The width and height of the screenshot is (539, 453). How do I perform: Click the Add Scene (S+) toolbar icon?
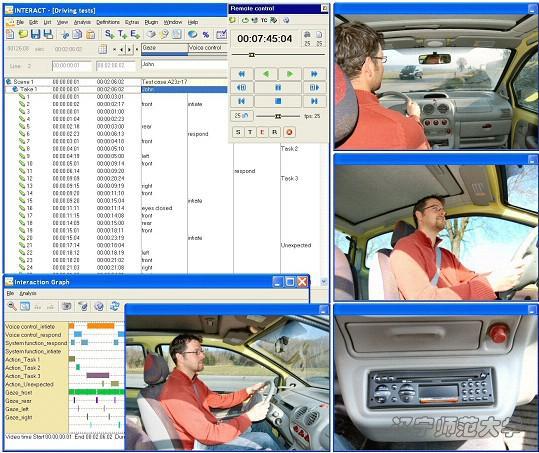[x=109, y=34]
